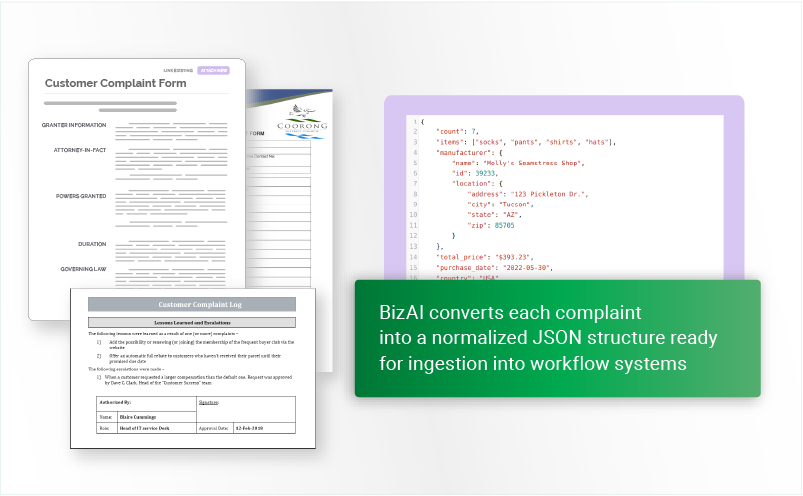
Task: Click the Duration section label
Action: pos(92,244)
